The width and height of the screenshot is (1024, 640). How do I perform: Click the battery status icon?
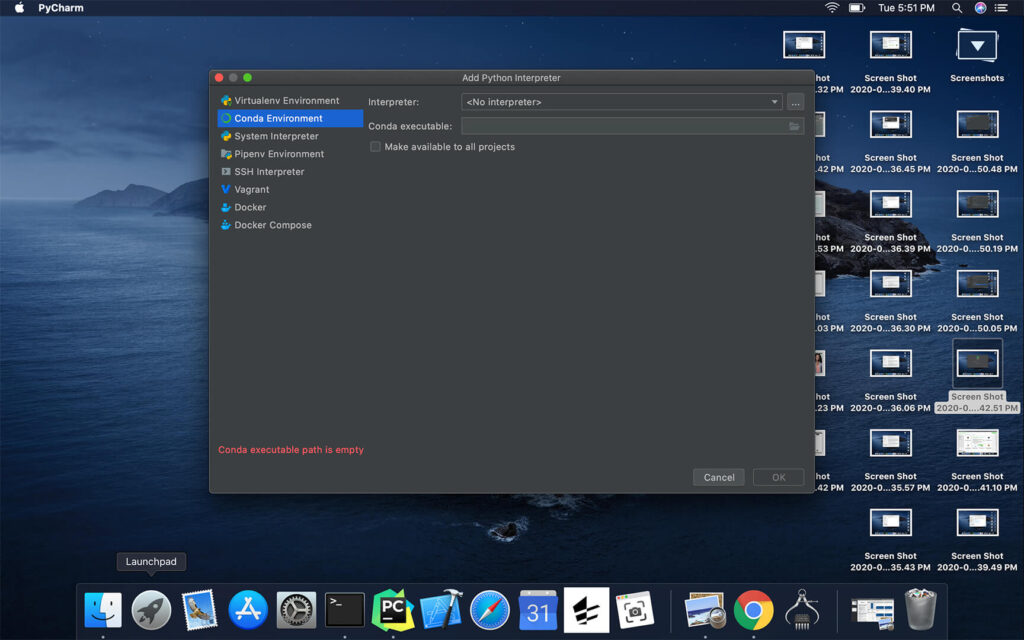click(857, 8)
